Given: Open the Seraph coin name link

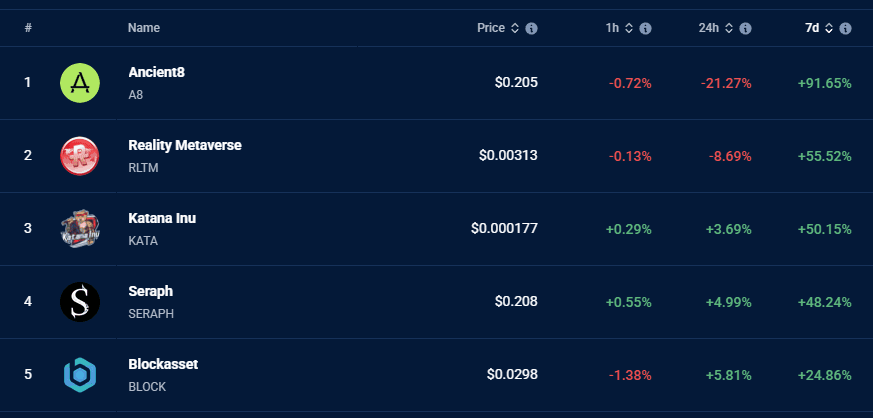Looking at the screenshot, I should click(151, 291).
